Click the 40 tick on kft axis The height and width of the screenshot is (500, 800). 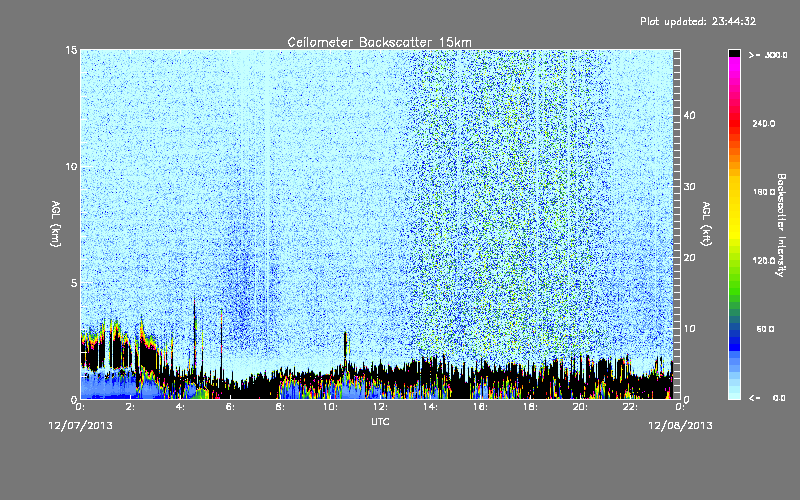pyautogui.click(x=689, y=115)
